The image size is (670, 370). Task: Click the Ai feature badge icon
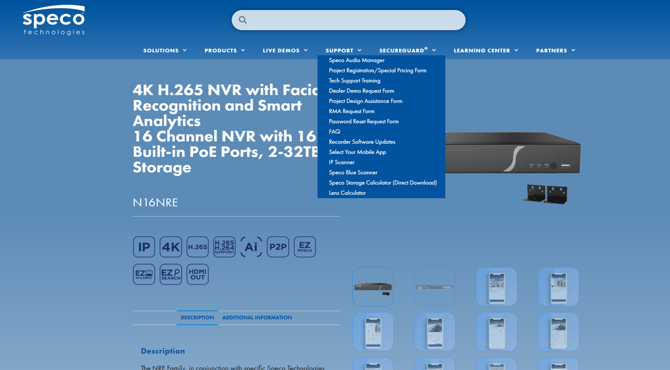[251, 247]
